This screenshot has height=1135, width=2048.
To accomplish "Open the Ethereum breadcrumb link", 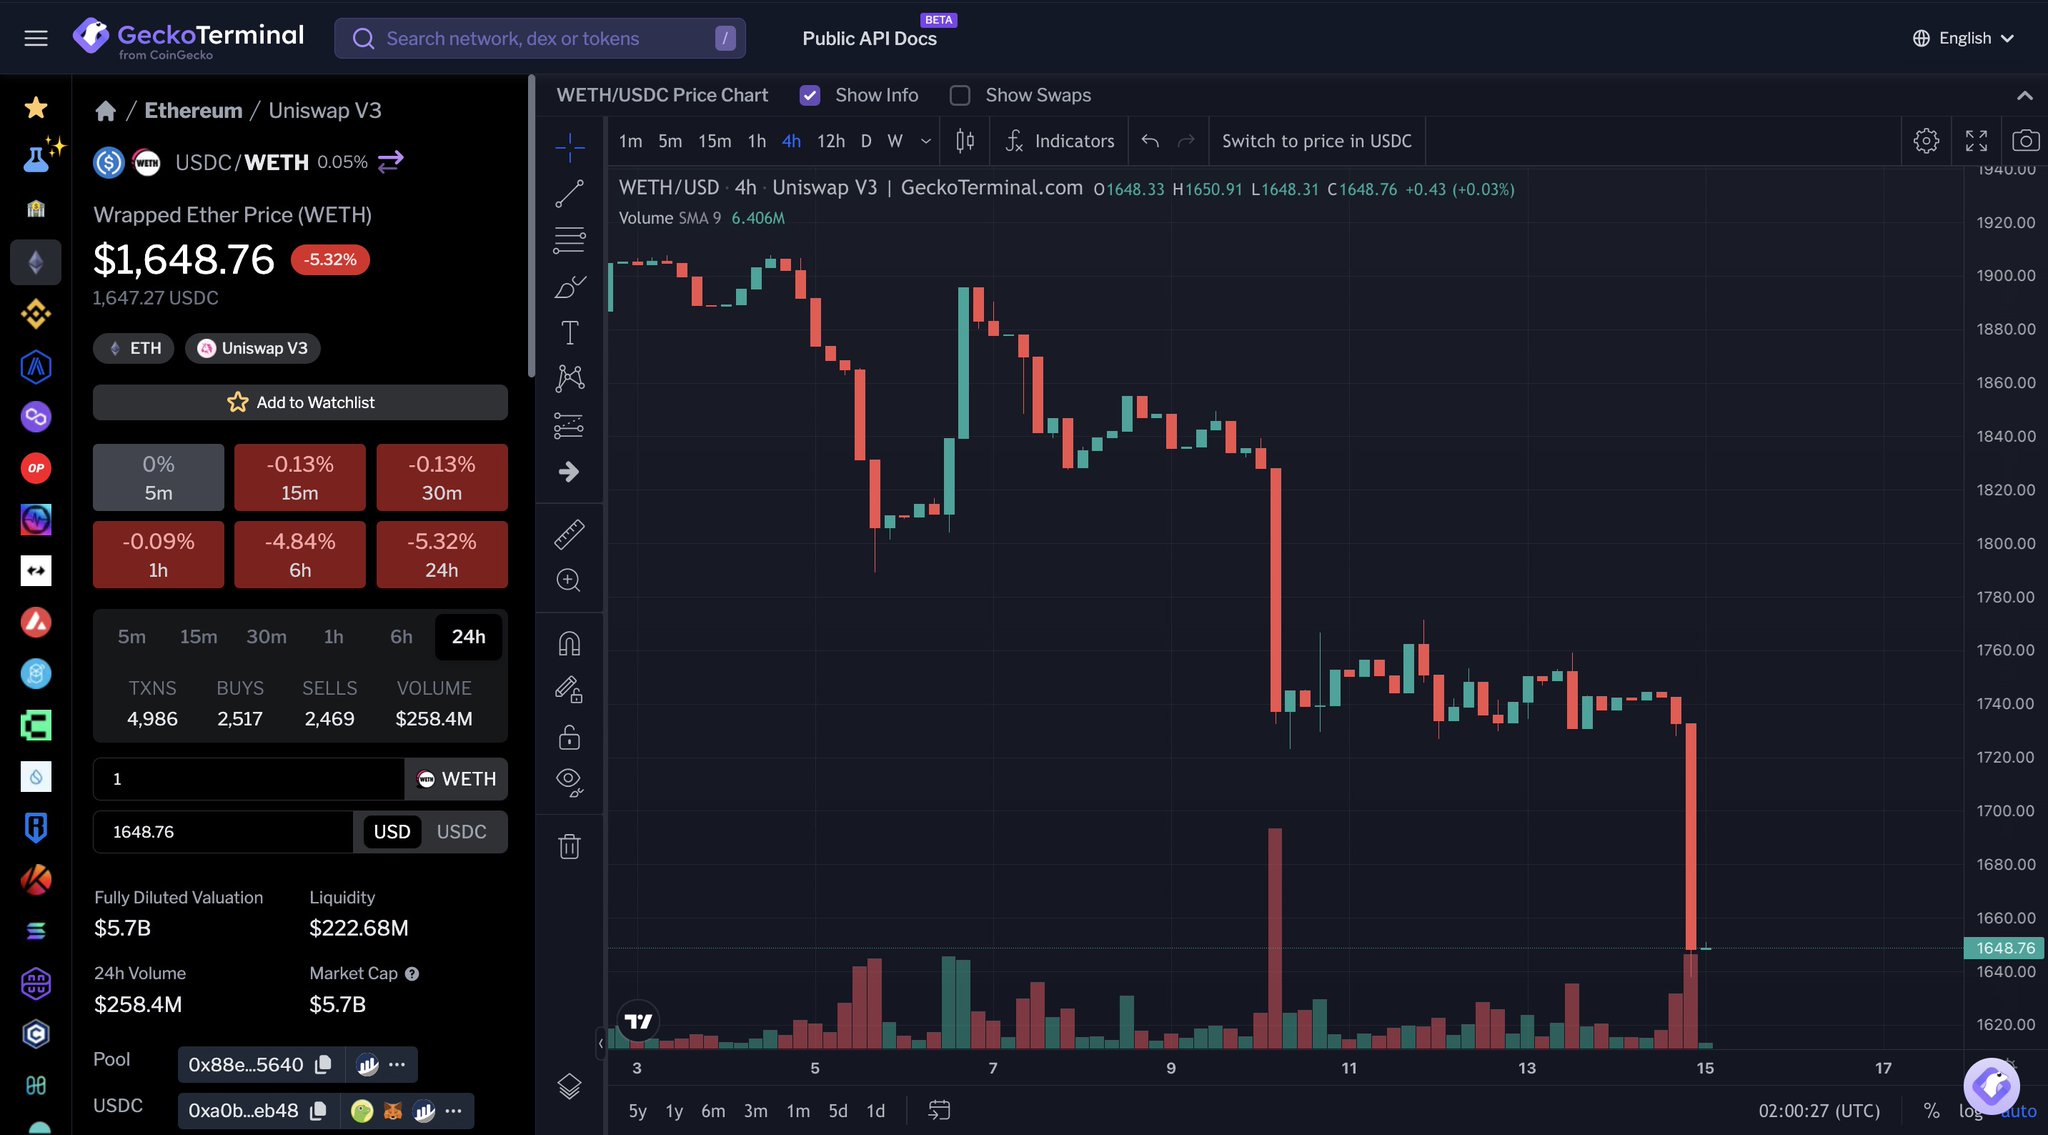I will (193, 111).
